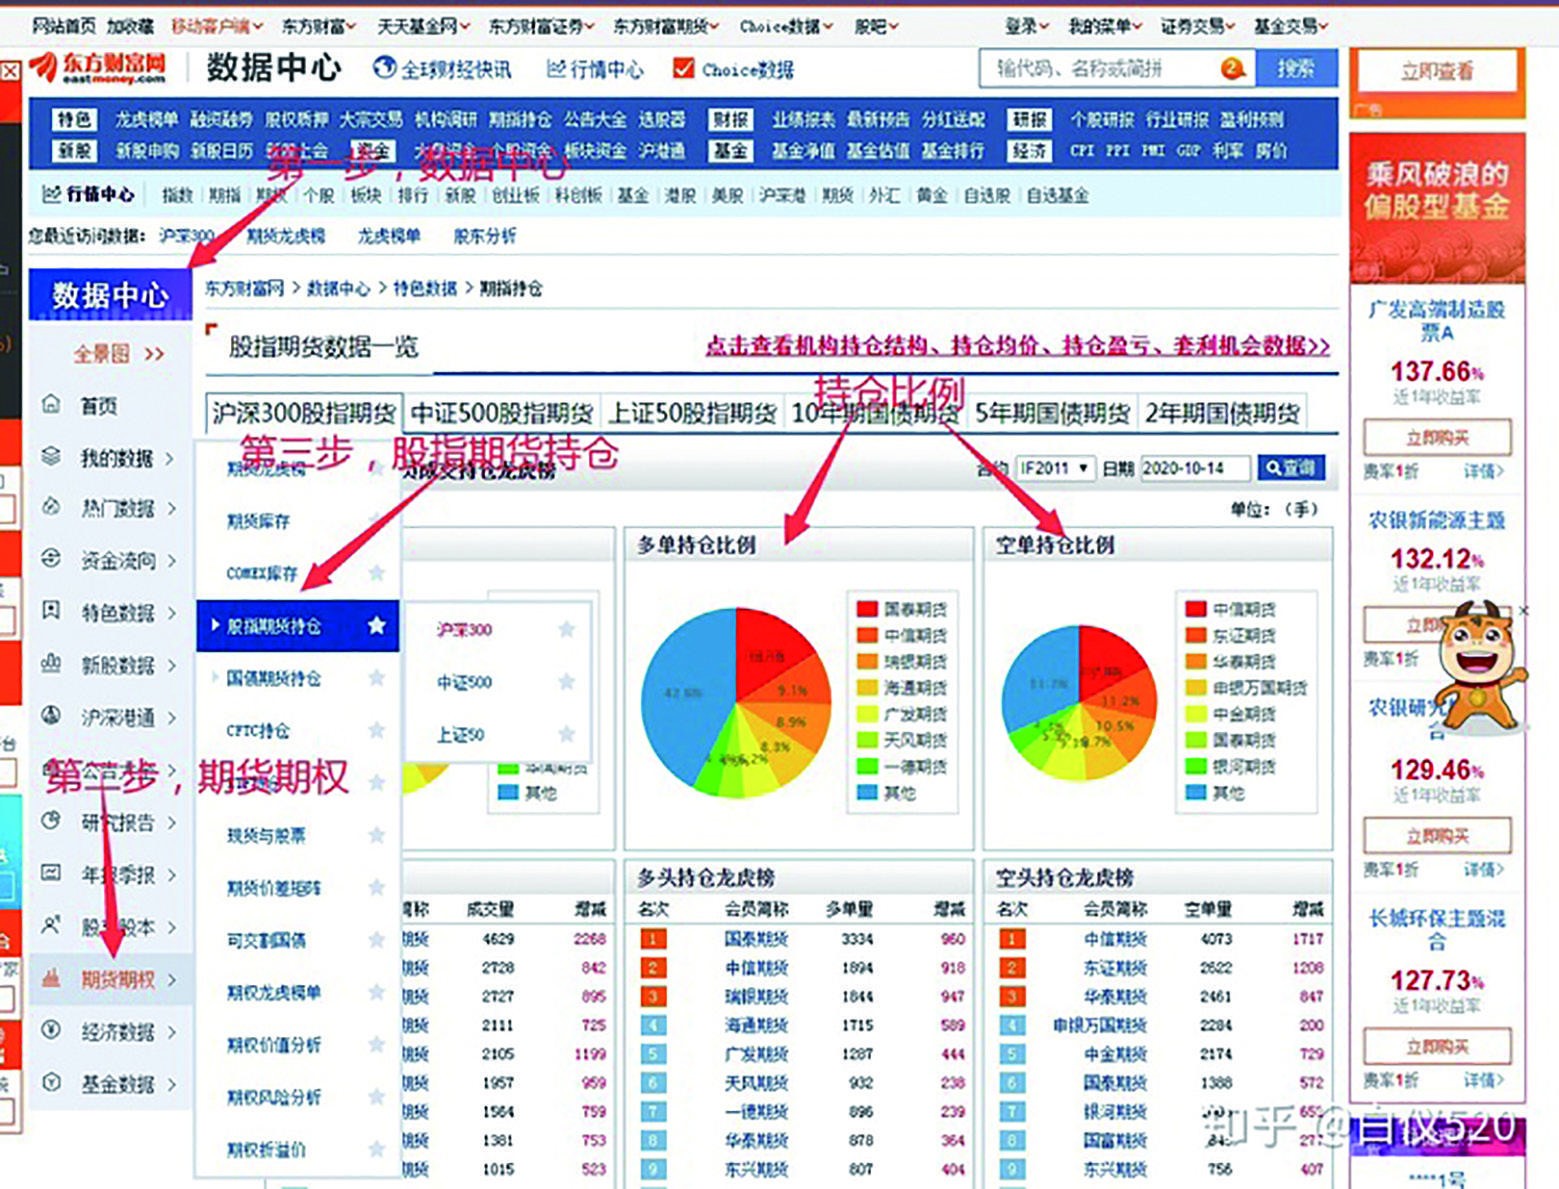1559x1189 pixels.
Task: Toggle the star next to 股指期货持仓
Action: pyautogui.click(x=377, y=625)
